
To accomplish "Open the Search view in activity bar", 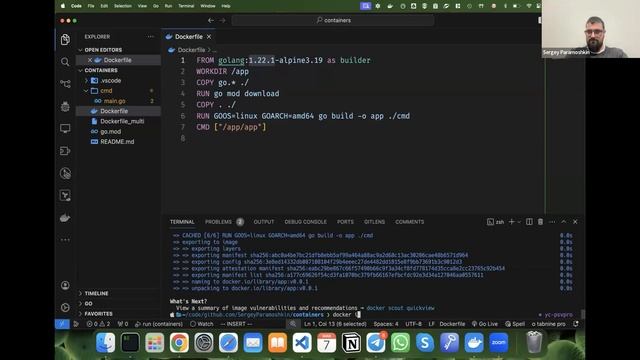I will click(x=65, y=62).
